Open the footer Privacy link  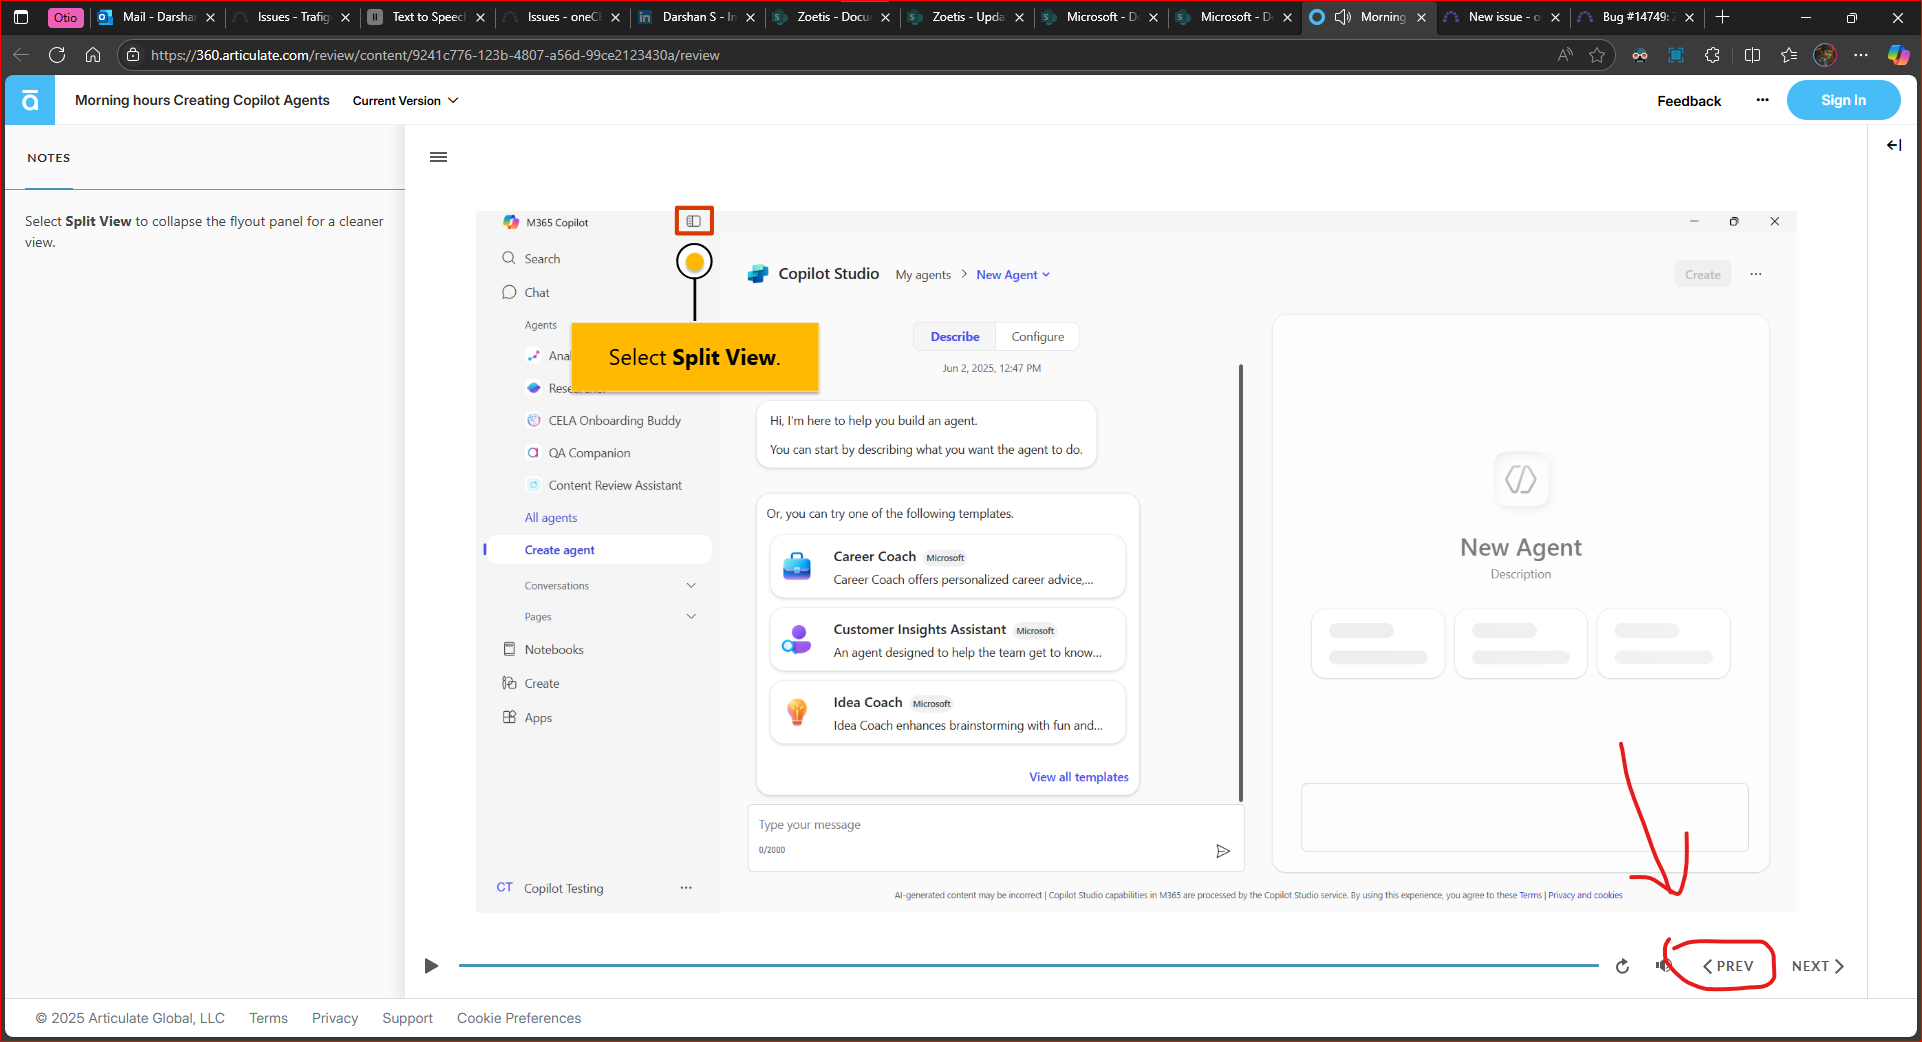[335, 1018]
